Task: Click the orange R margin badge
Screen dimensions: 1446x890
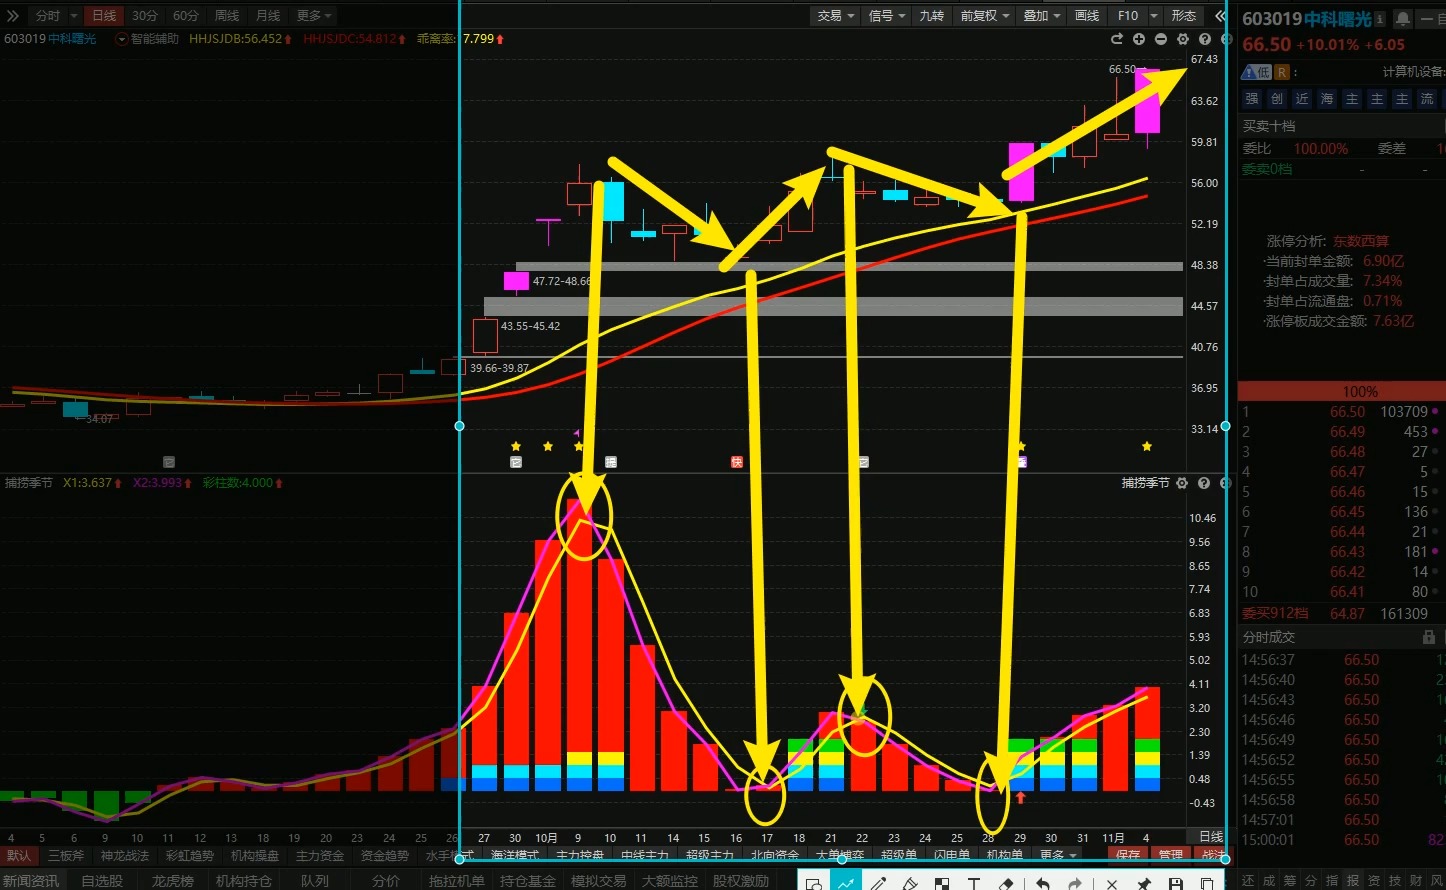Action: pos(1282,72)
